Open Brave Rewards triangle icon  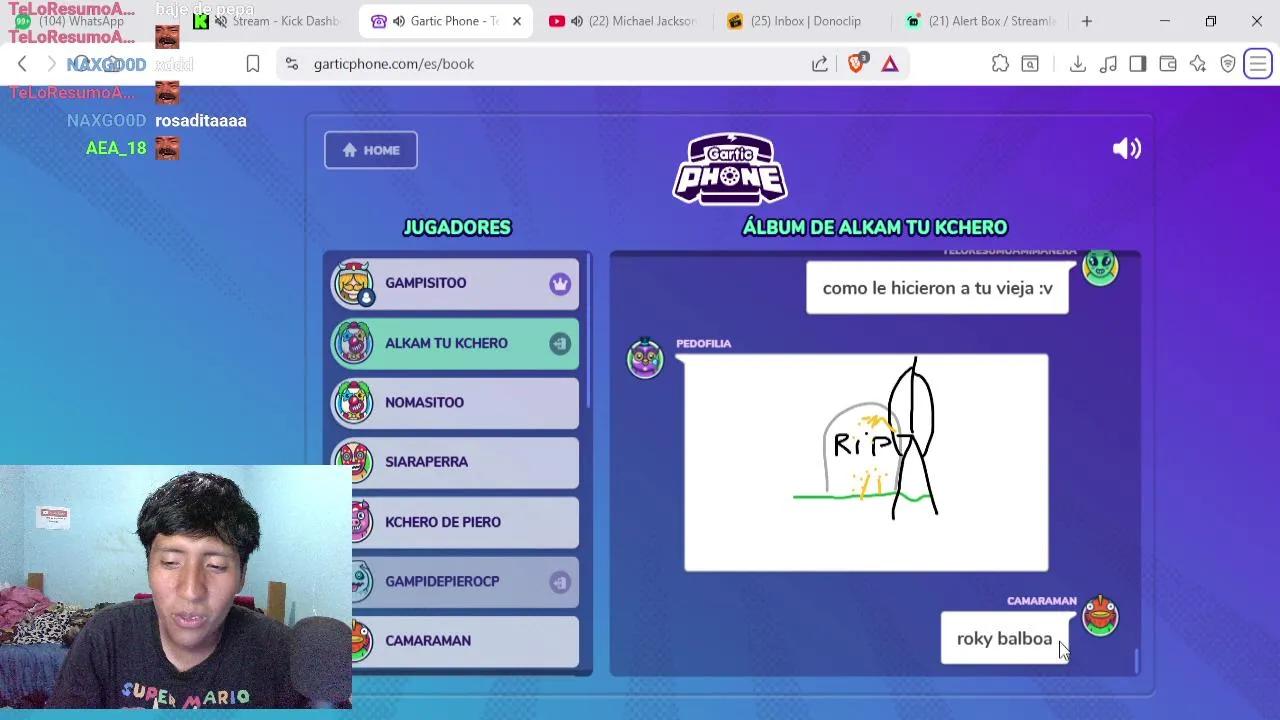click(890, 64)
